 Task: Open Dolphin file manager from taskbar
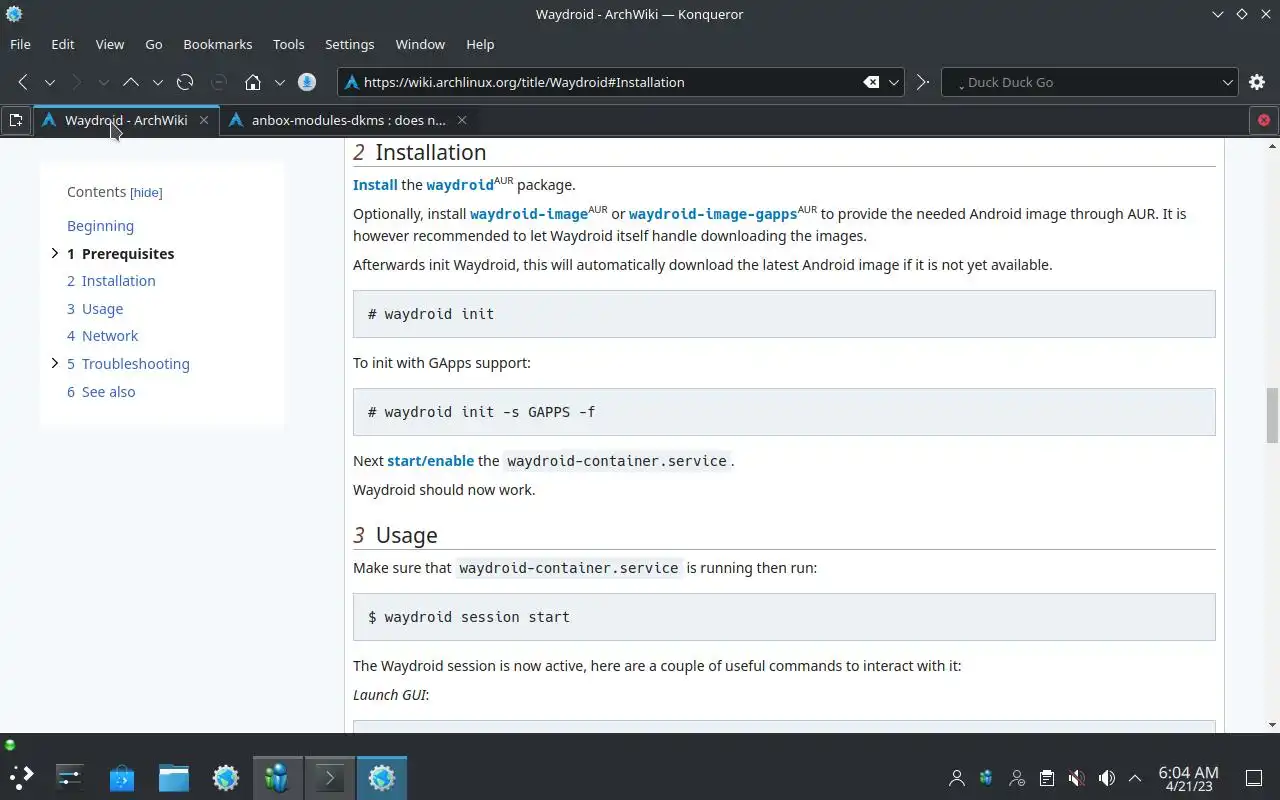[173, 777]
